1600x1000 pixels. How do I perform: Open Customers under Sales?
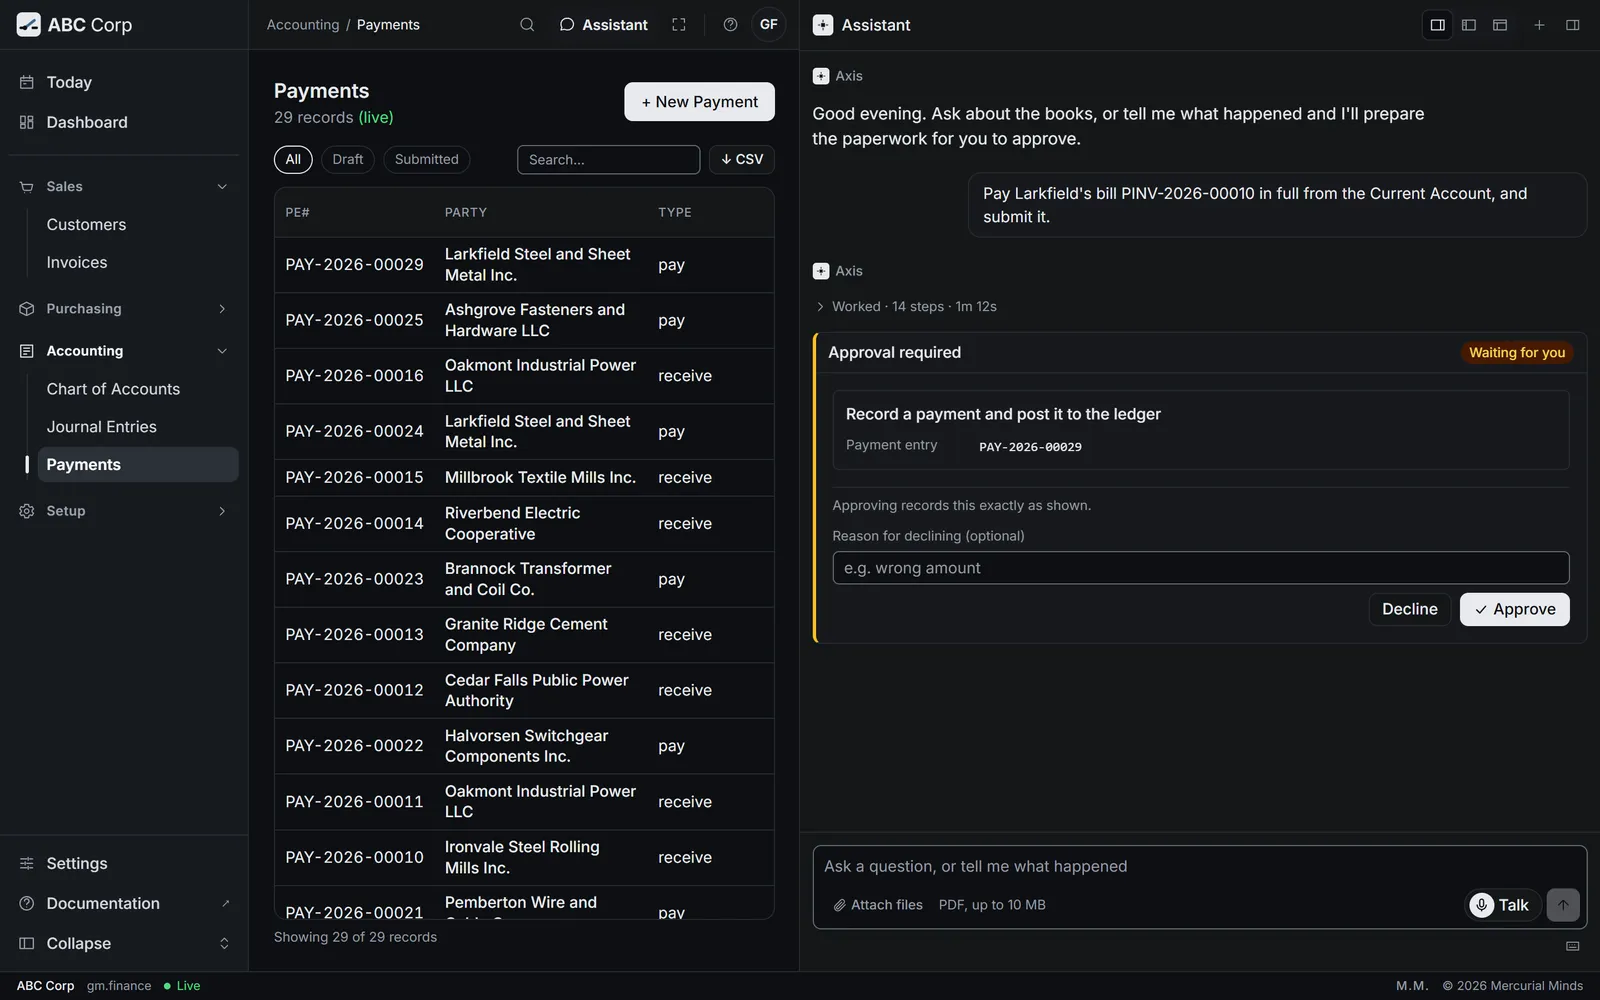[x=138, y=225]
